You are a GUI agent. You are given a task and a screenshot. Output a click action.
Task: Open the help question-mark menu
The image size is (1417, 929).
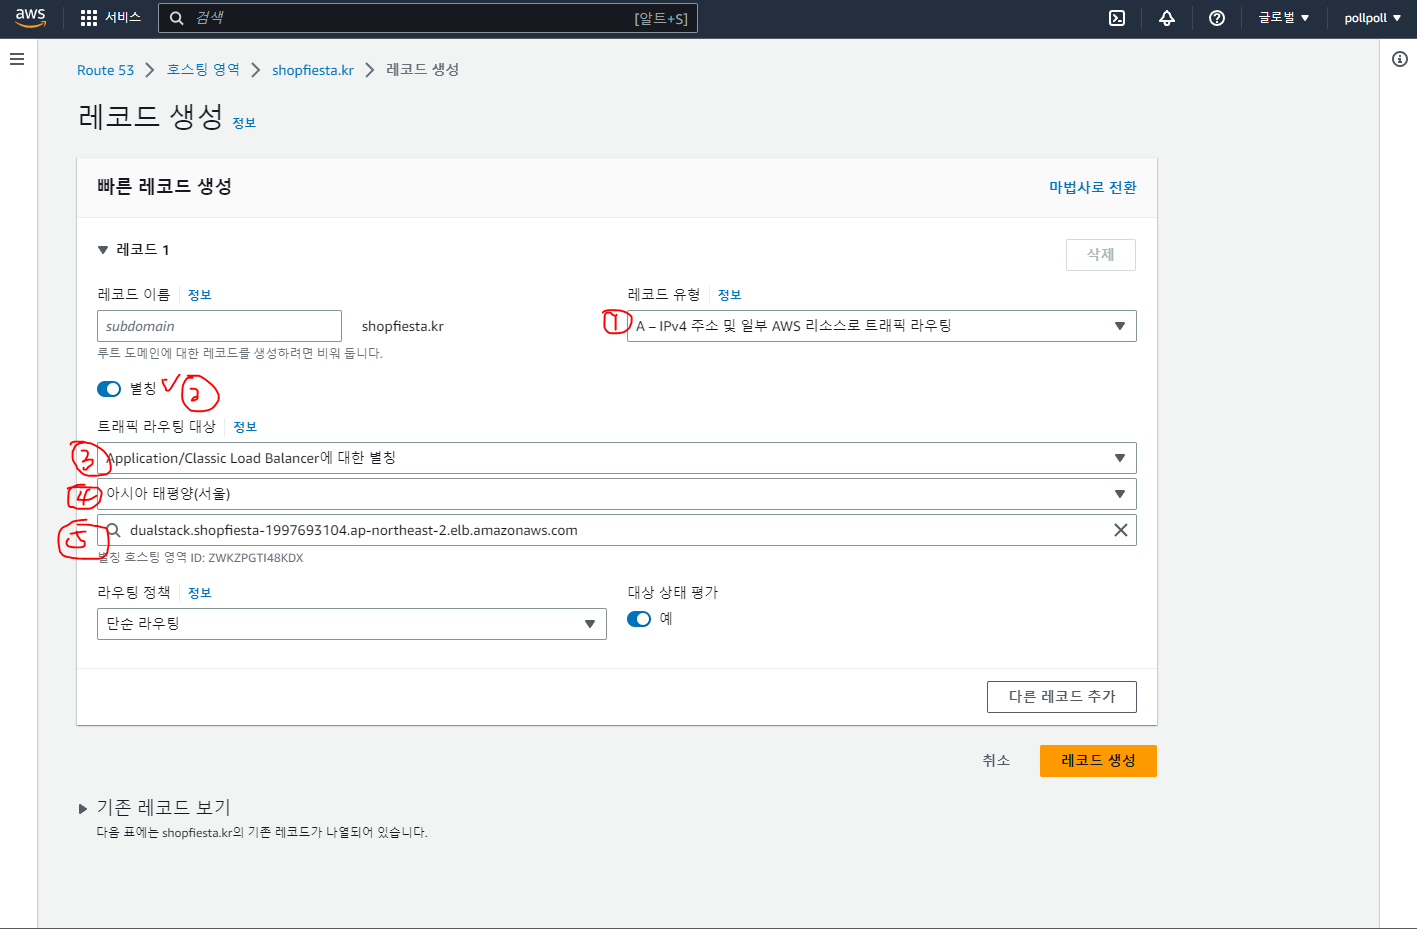pyautogui.click(x=1217, y=18)
